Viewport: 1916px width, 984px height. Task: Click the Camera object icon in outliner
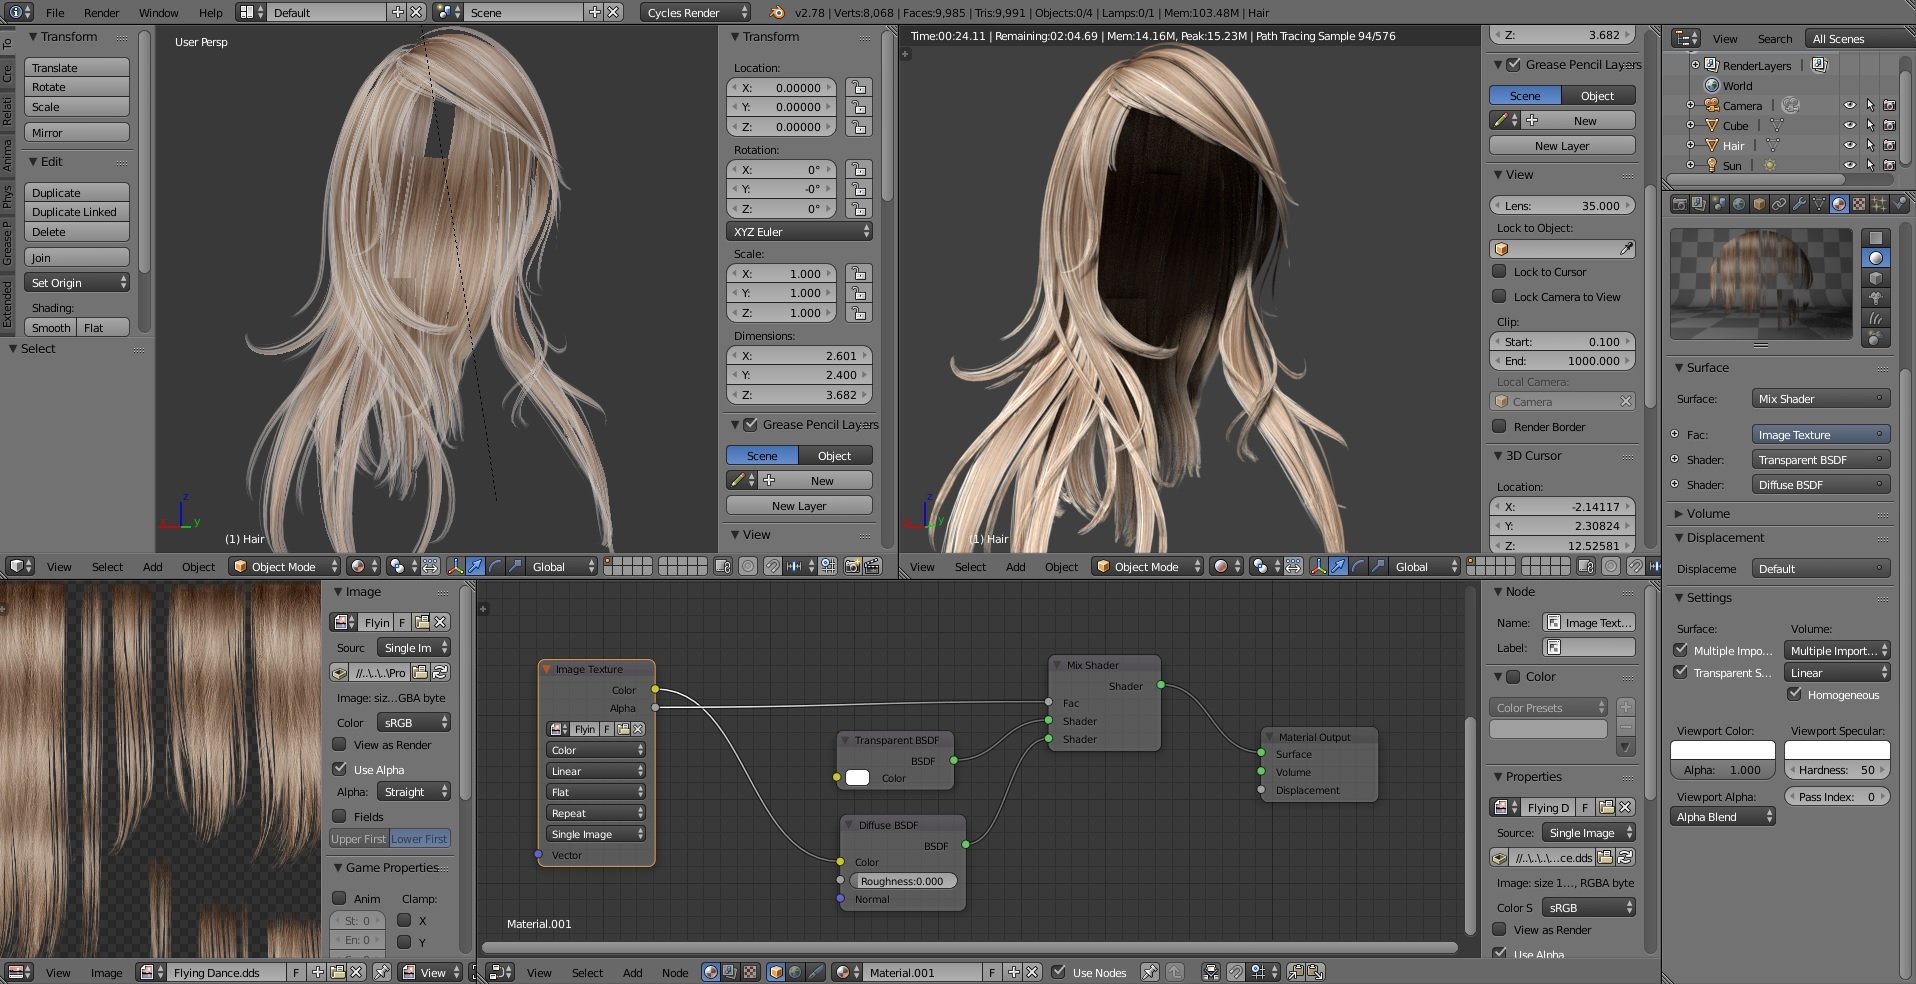[x=1712, y=105]
